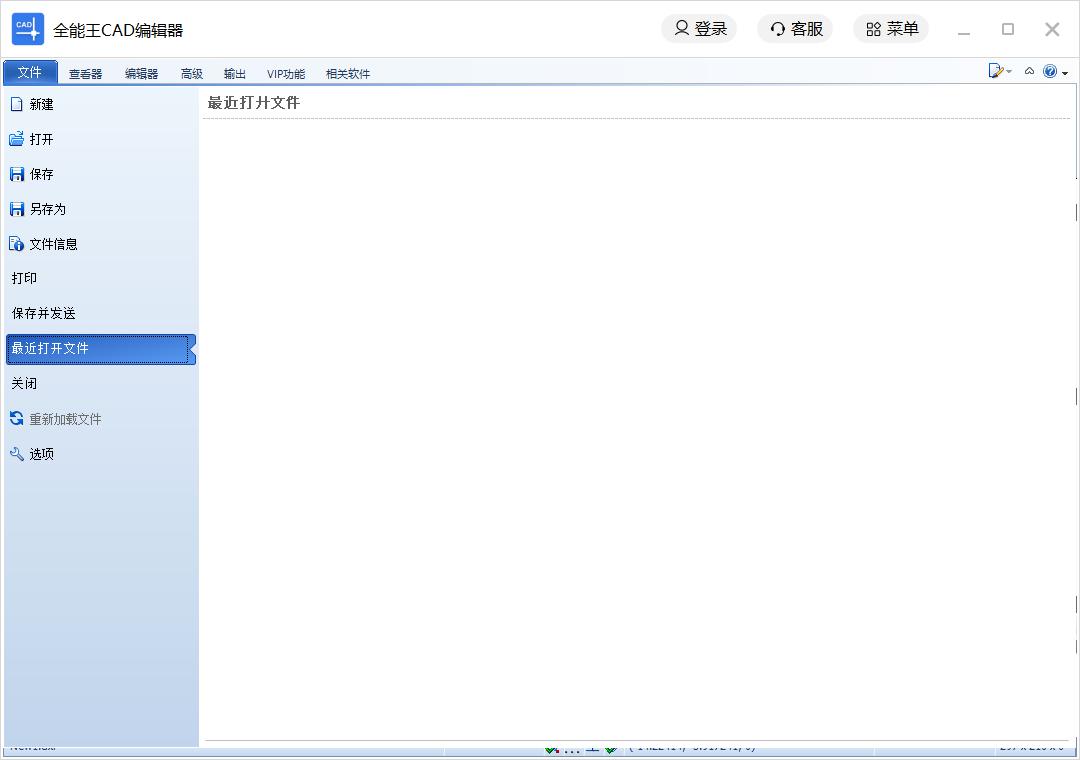Open dropdown arrow beside document pencil icon
This screenshot has width=1080, height=760.
tap(1009, 72)
